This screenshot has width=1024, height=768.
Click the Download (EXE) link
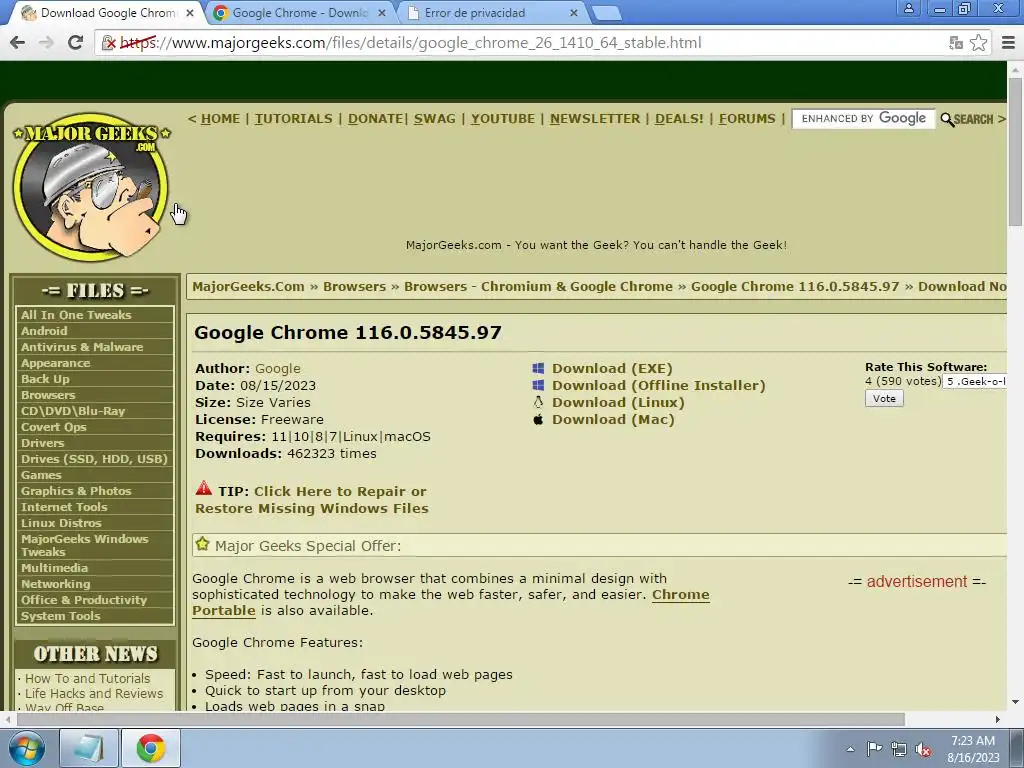pyautogui.click(x=612, y=368)
